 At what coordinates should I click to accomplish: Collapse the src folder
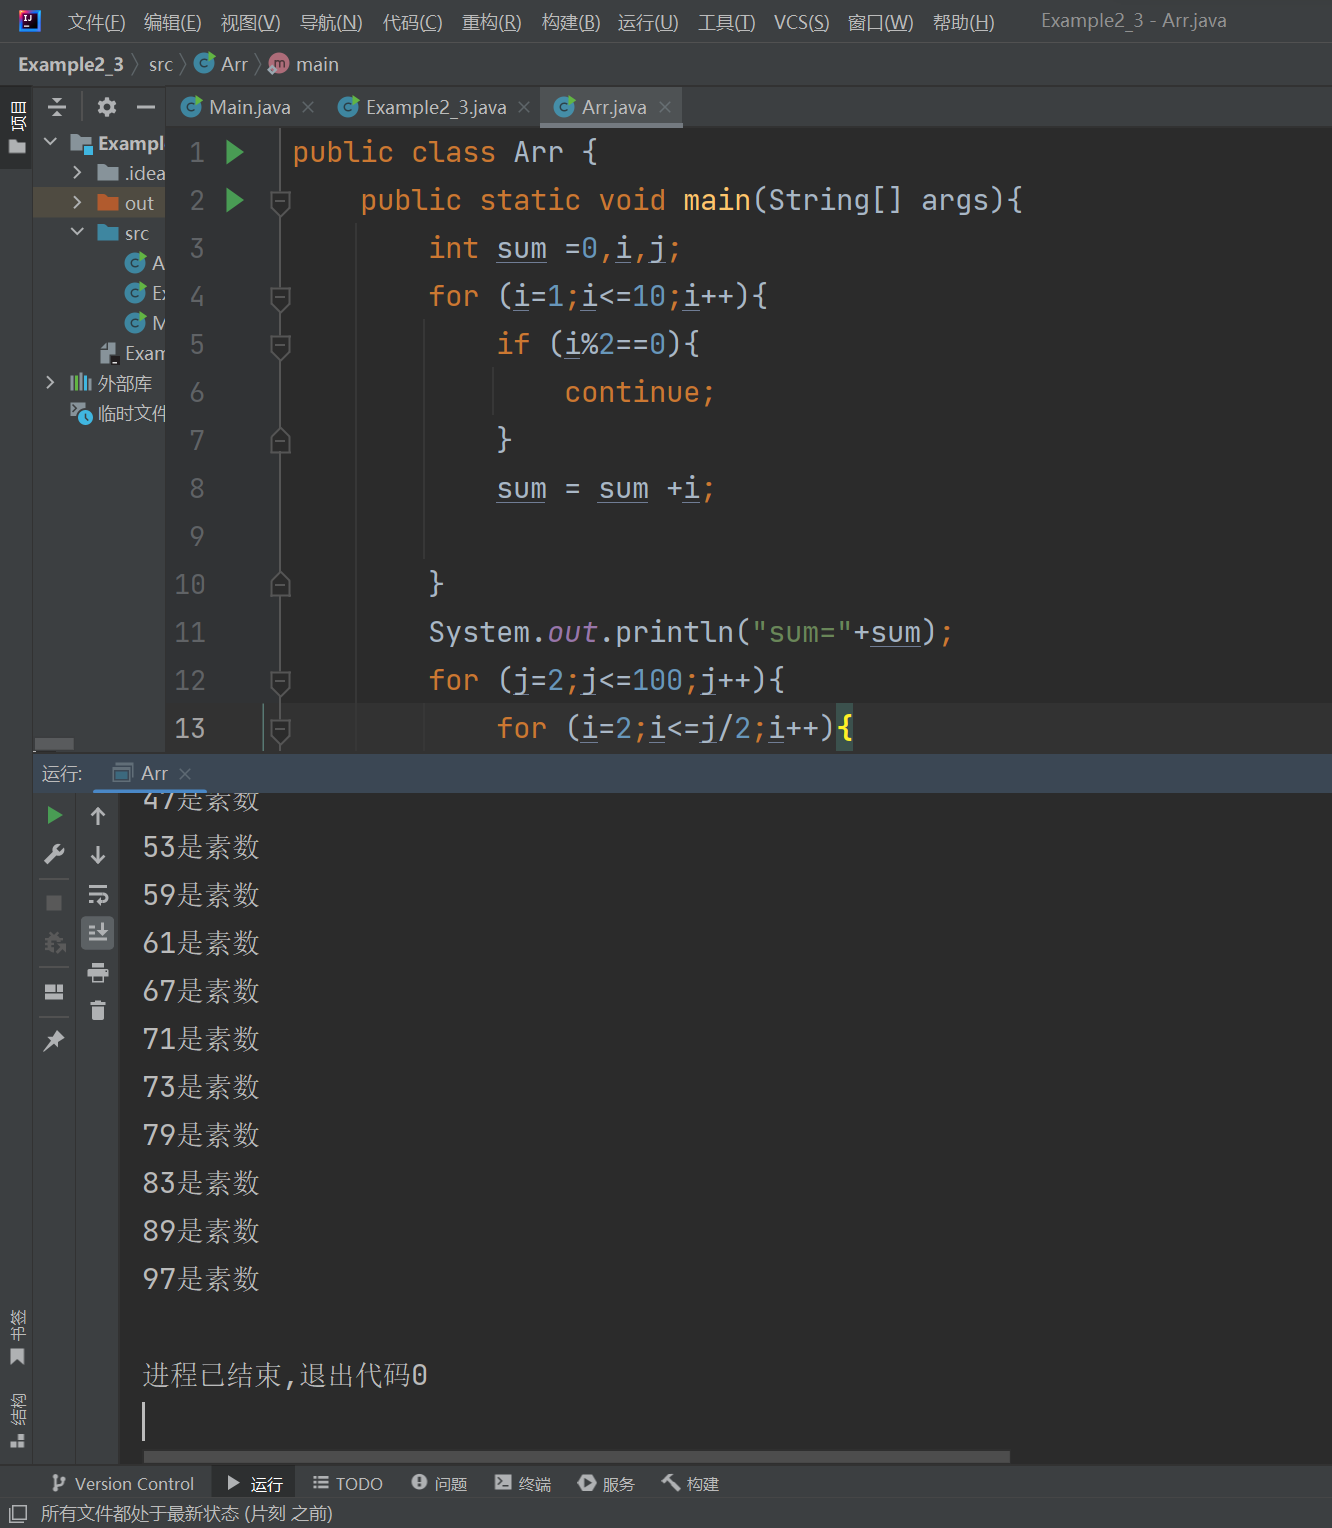pos(77,233)
